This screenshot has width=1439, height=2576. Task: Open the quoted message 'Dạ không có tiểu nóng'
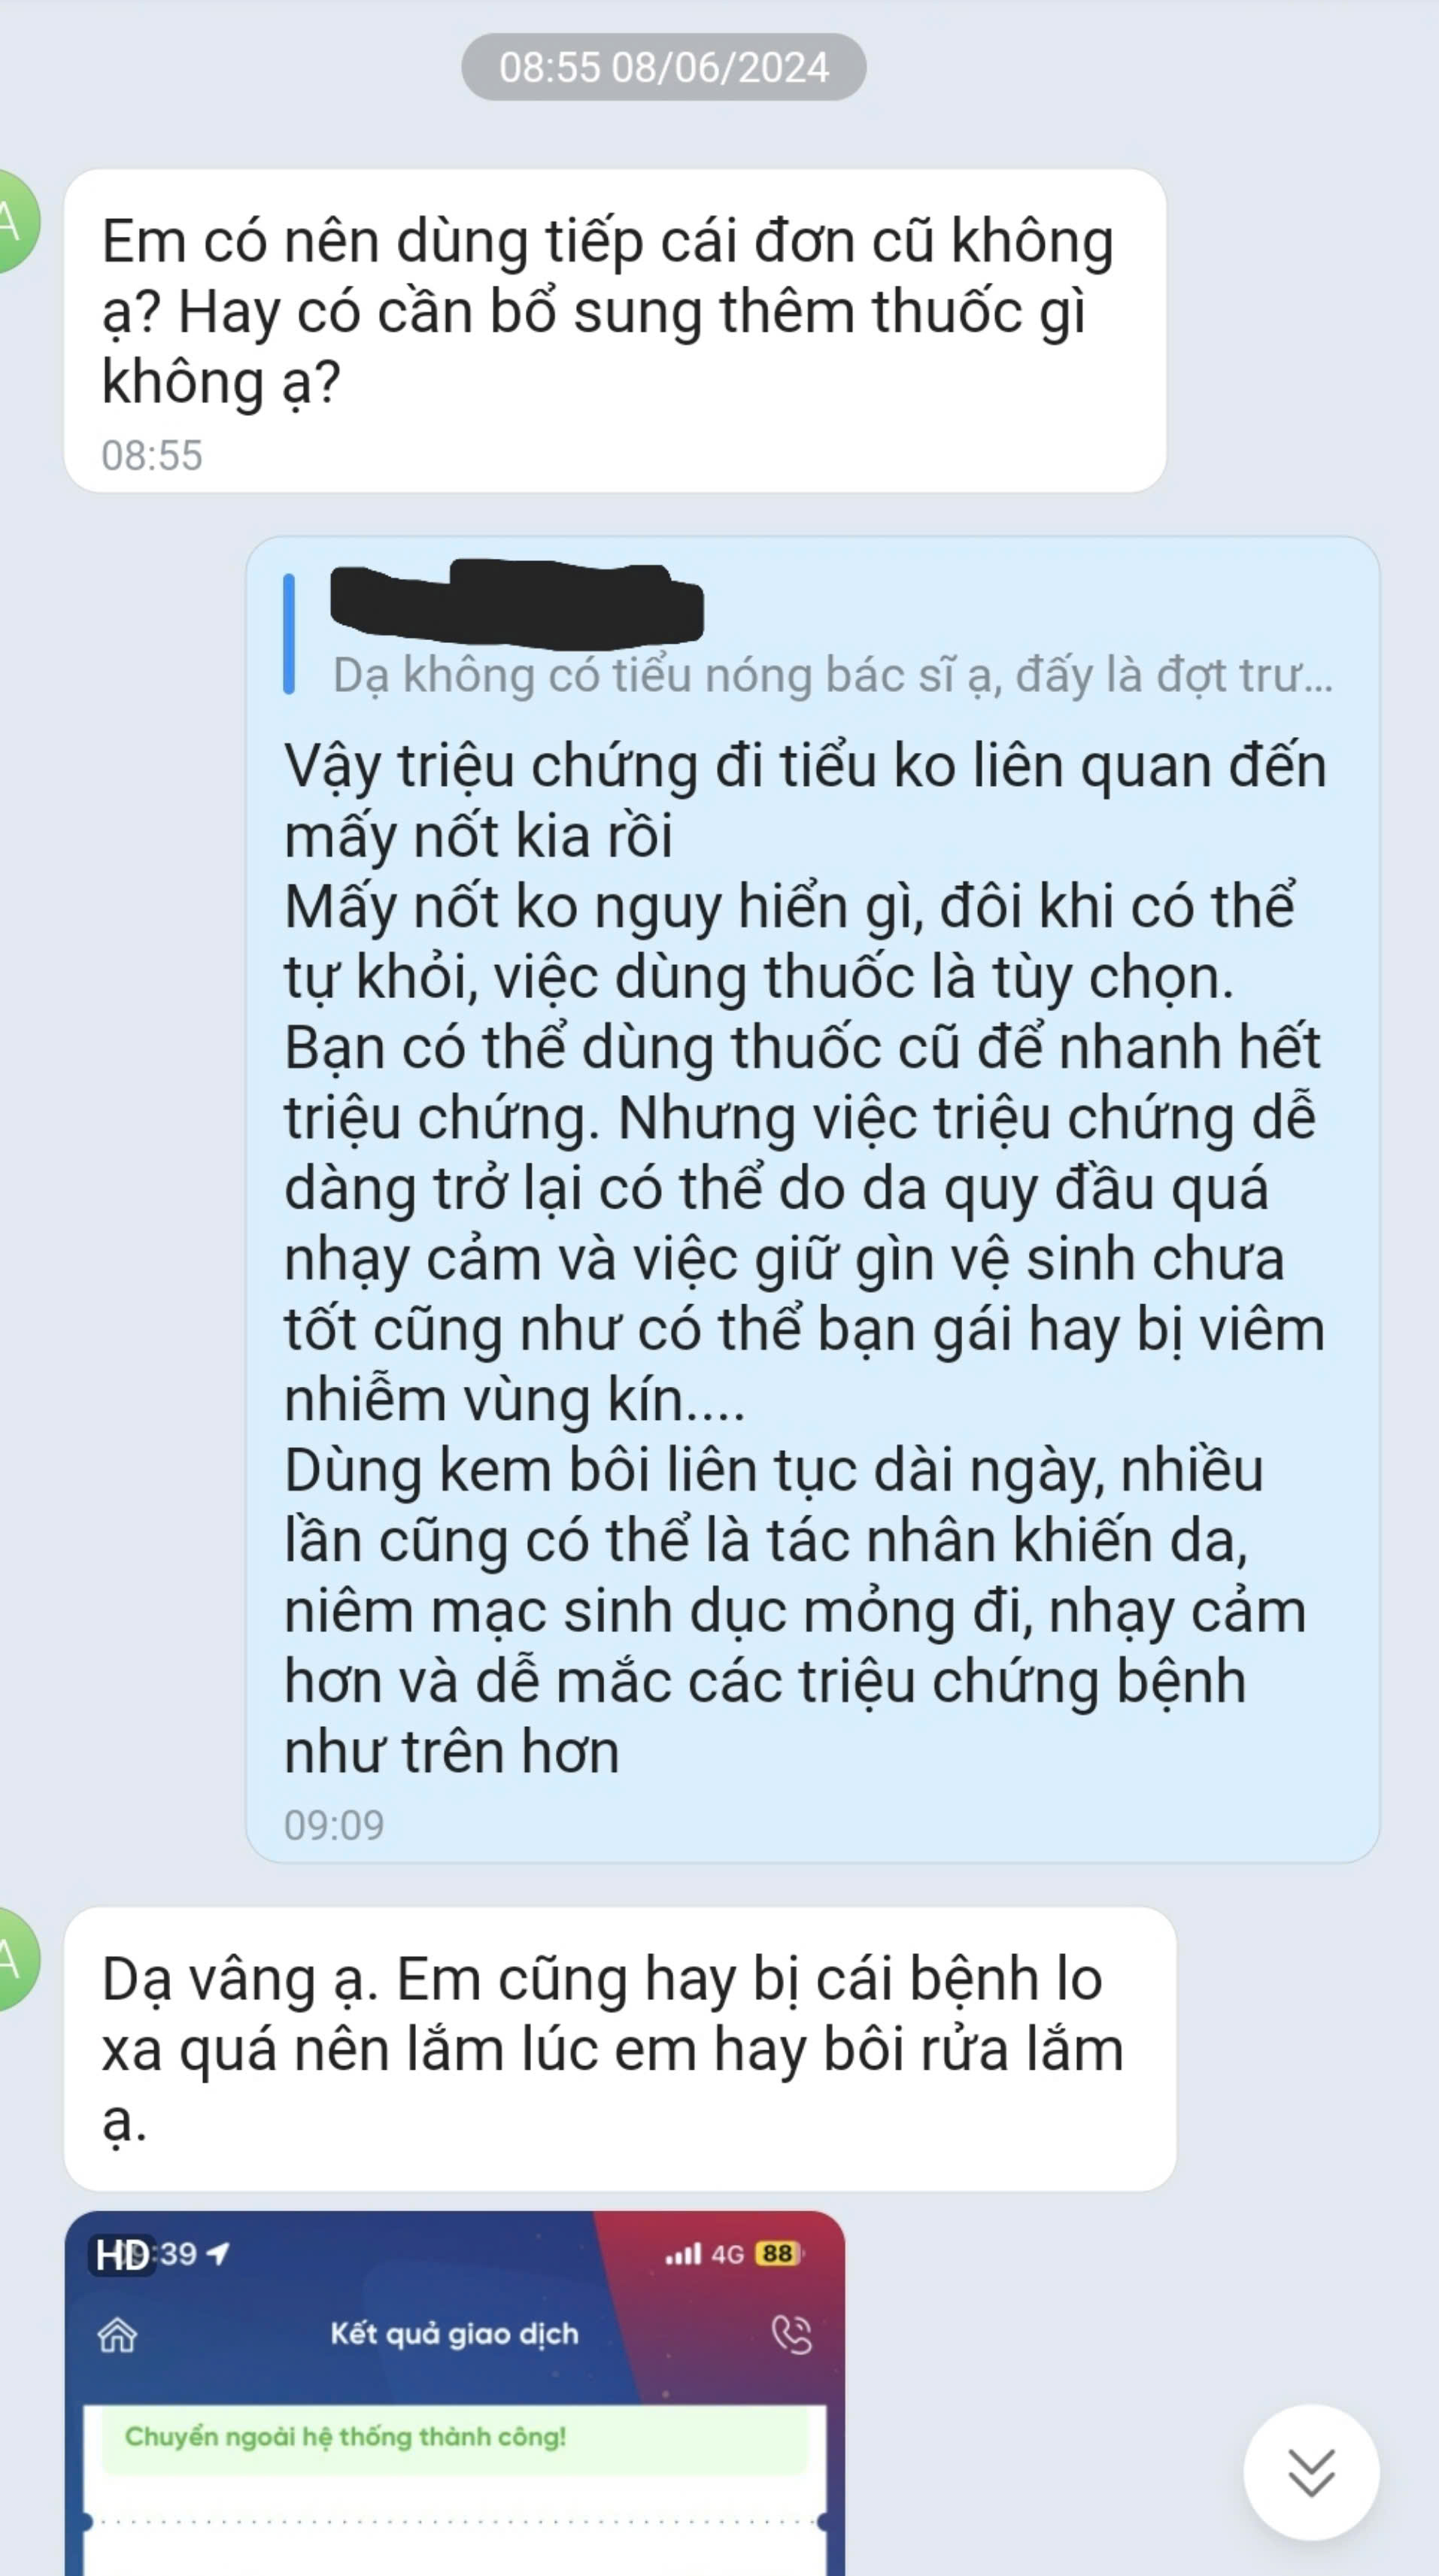coord(832,675)
